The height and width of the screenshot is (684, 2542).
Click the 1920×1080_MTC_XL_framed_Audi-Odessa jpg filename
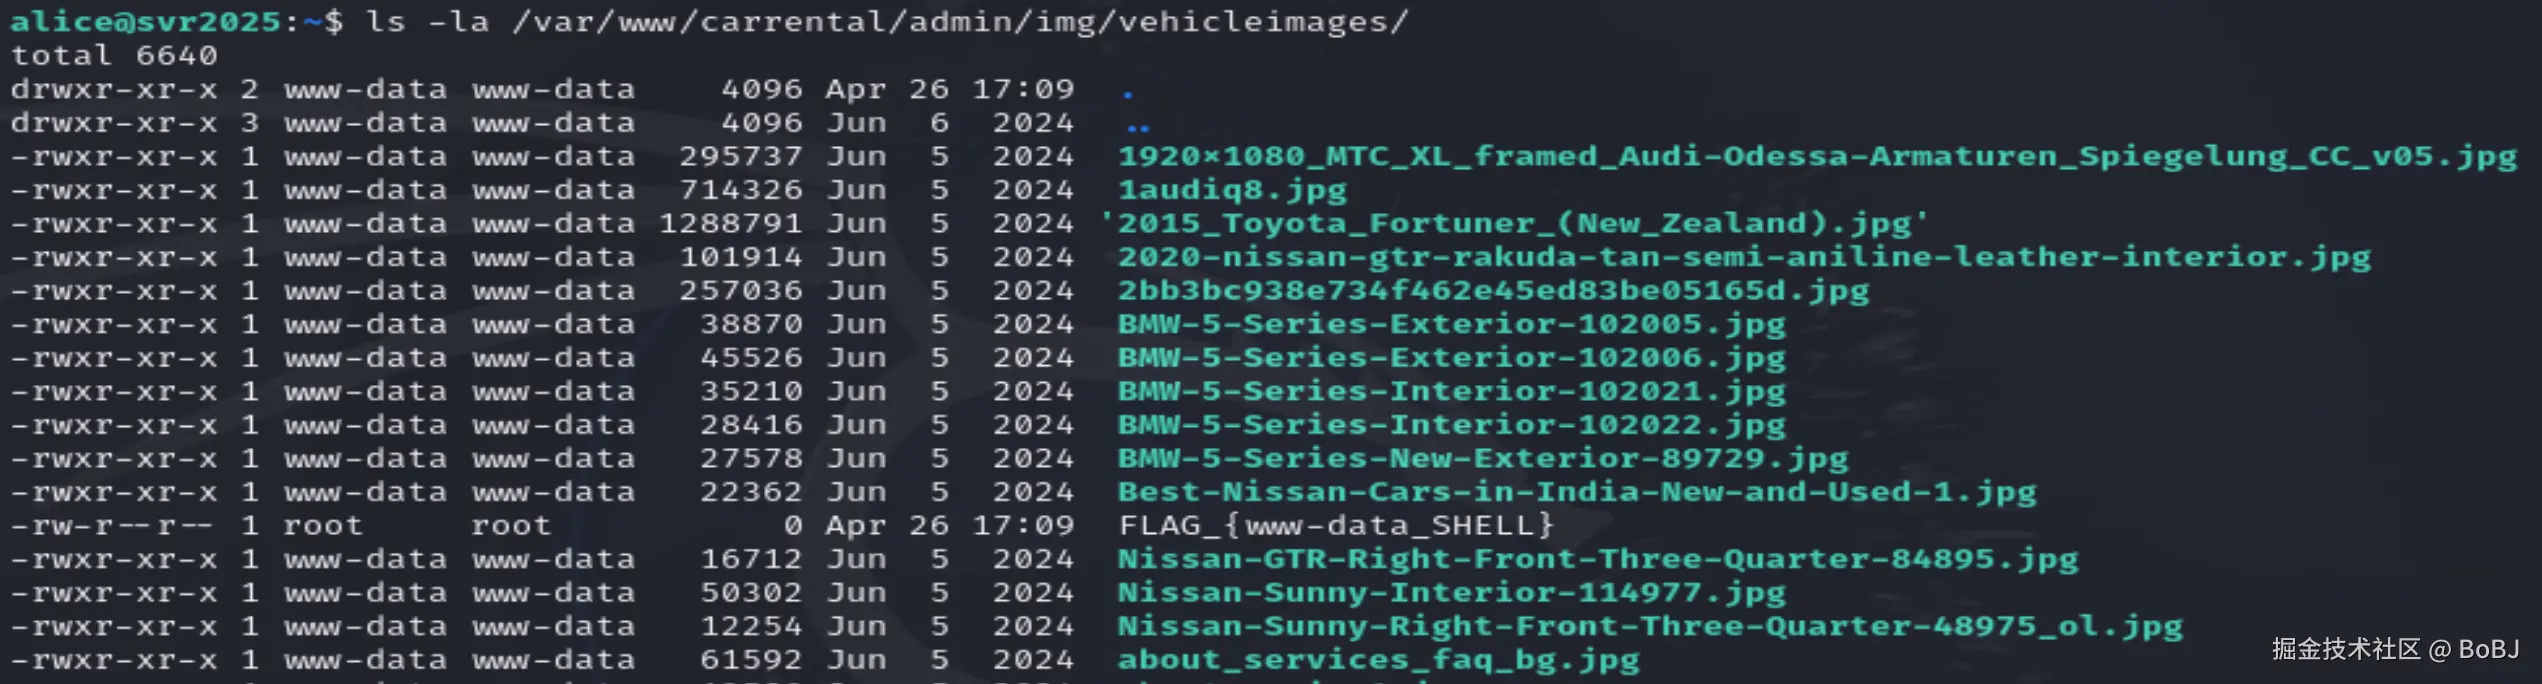tap(1817, 156)
